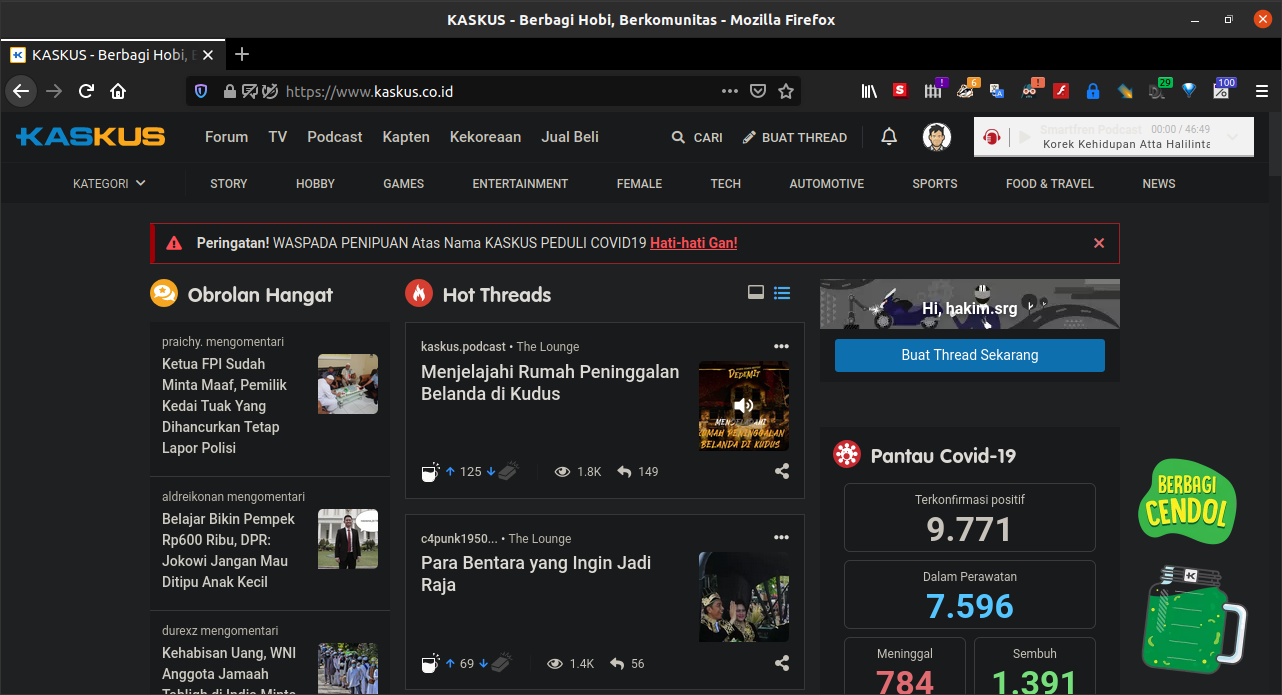Click the Buat Thread Sekarang button
The height and width of the screenshot is (695, 1282).
[x=969, y=355]
